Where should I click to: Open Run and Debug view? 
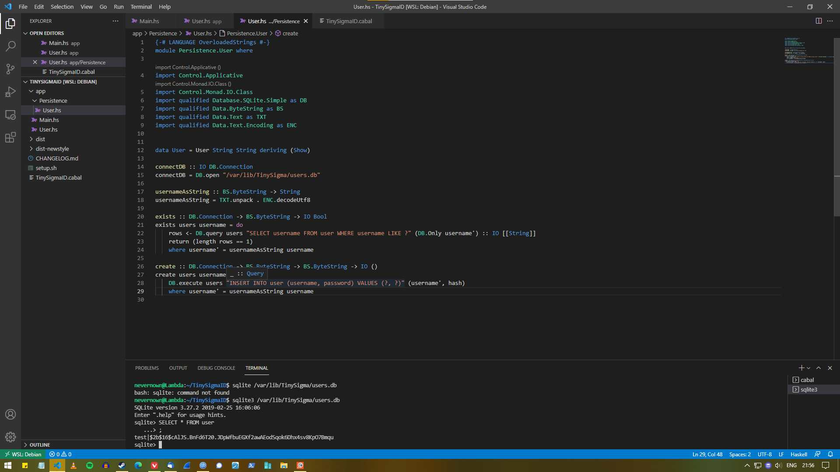click(10, 92)
